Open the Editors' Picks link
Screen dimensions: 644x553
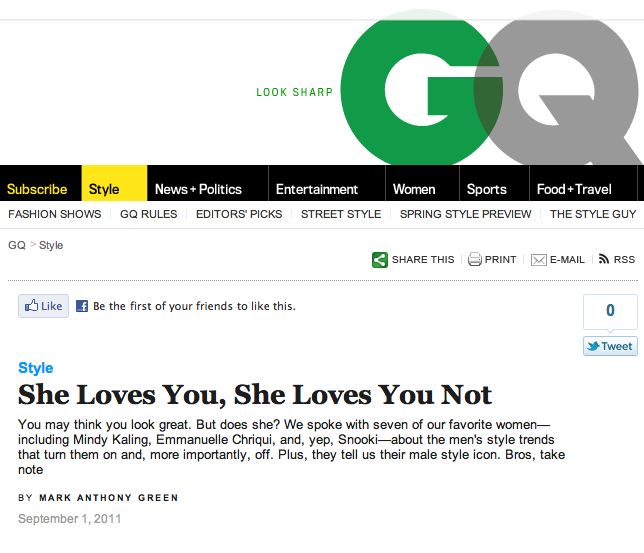(x=239, y=214)
